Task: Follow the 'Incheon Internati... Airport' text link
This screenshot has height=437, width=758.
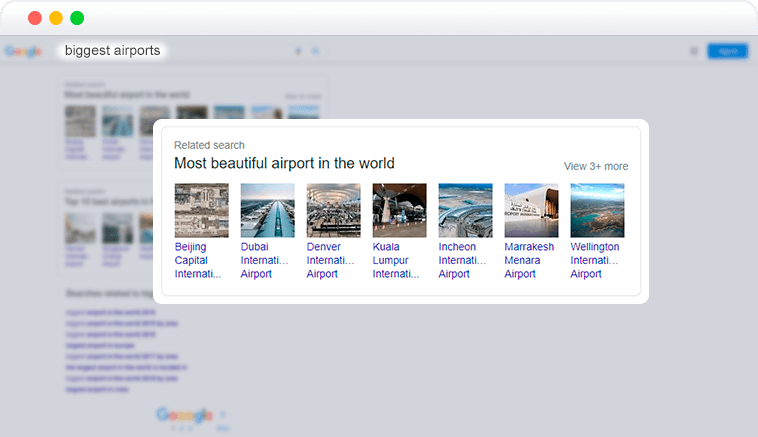Action: click(x=462, y=260)
